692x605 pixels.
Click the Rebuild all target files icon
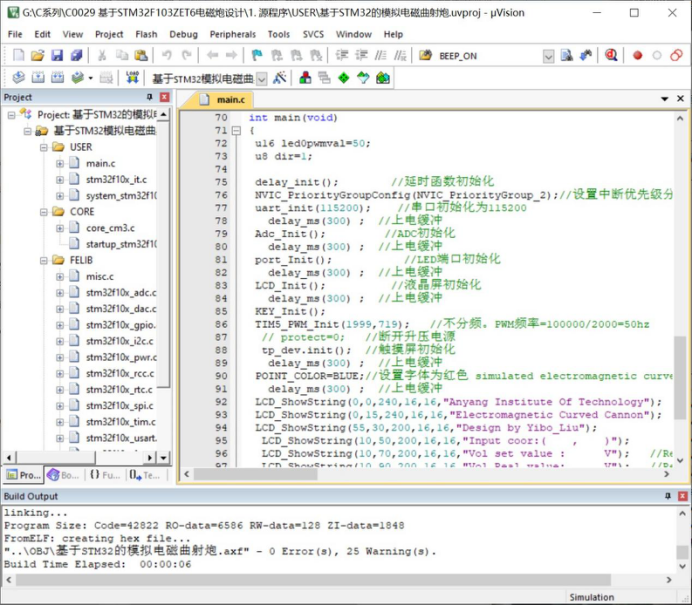tap(57, 78)
